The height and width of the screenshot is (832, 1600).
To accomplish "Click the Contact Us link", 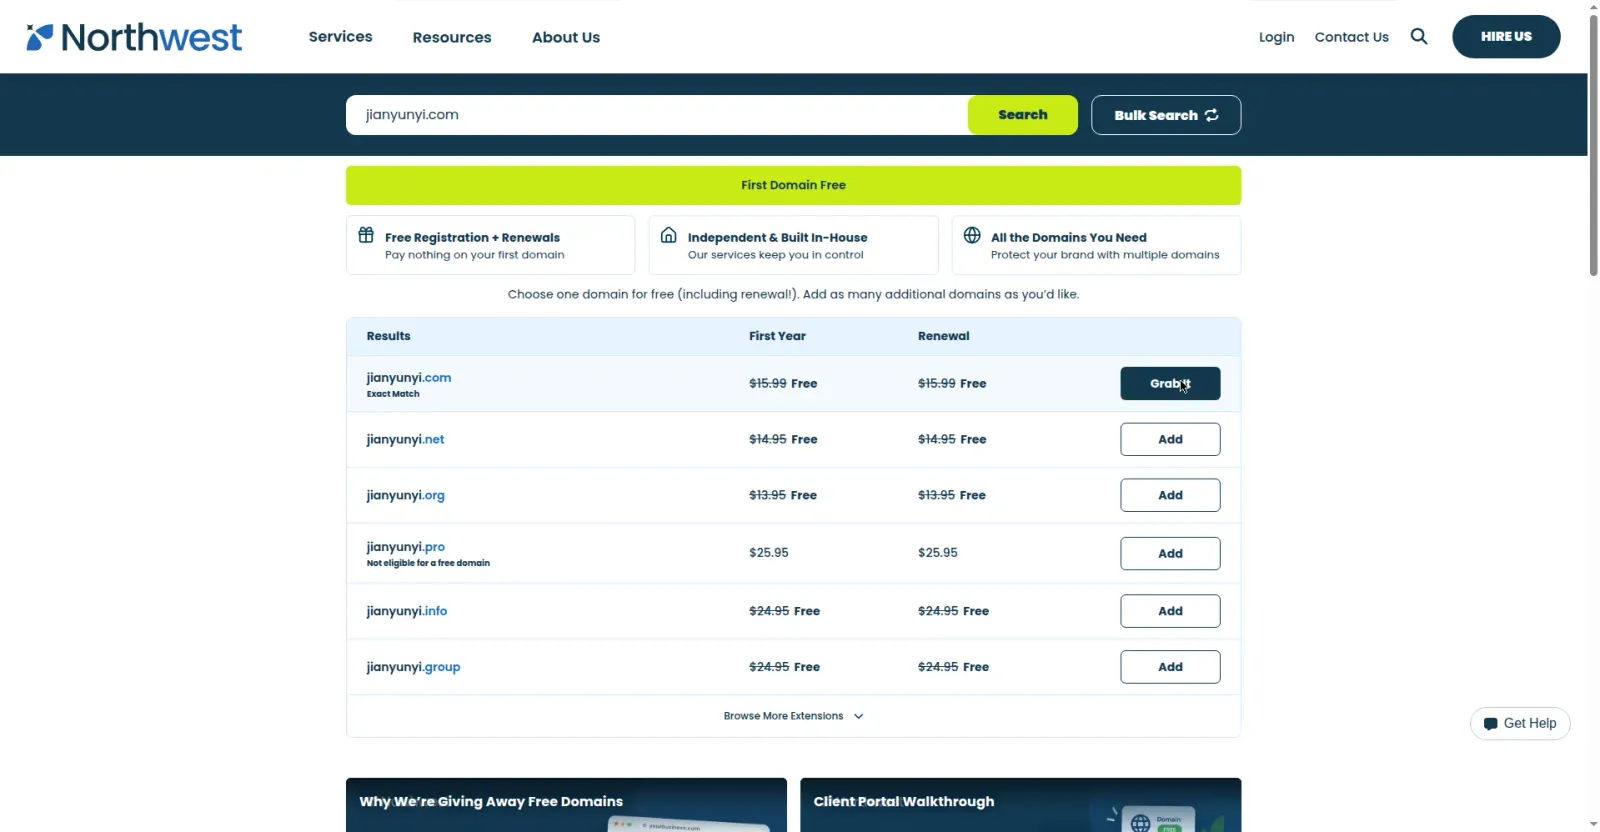I will tap(1351, 37).
